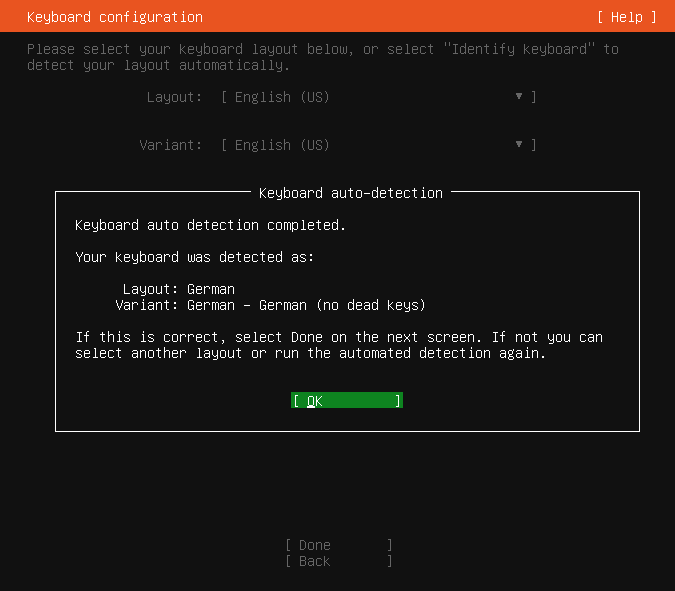Click the 'Variant:' label beside the second dropdown
Screen dimensions: 675x591
(x=170, y=145)
